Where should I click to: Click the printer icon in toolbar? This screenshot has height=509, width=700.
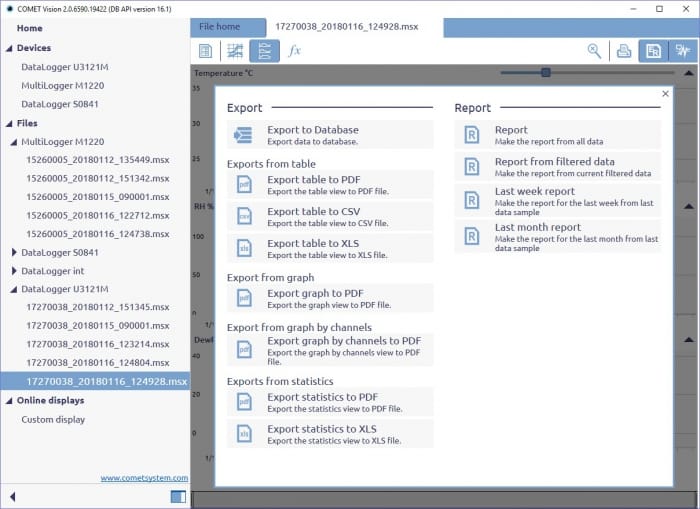coord(623,51)
